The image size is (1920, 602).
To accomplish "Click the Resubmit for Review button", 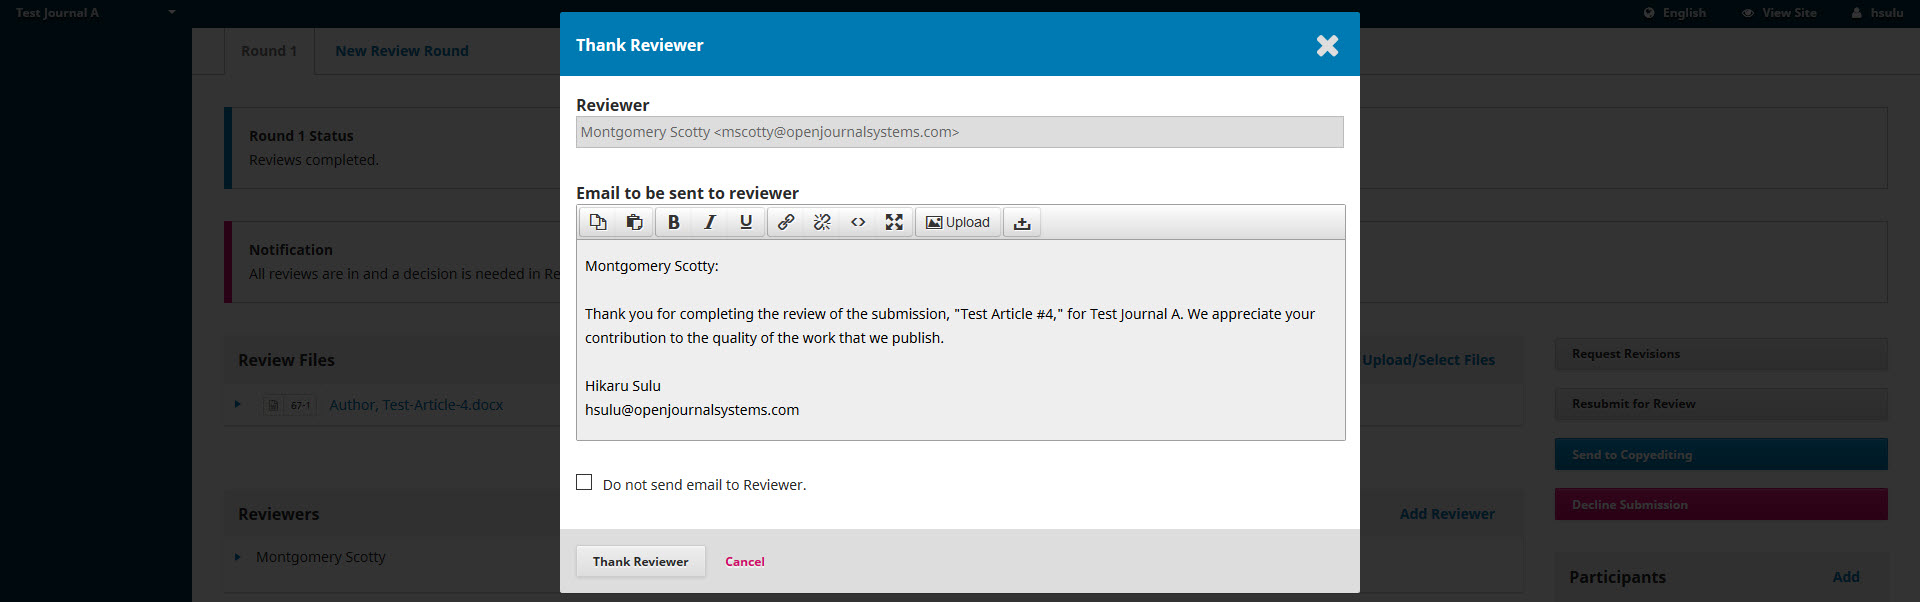I will click(x=1721, y=404).
